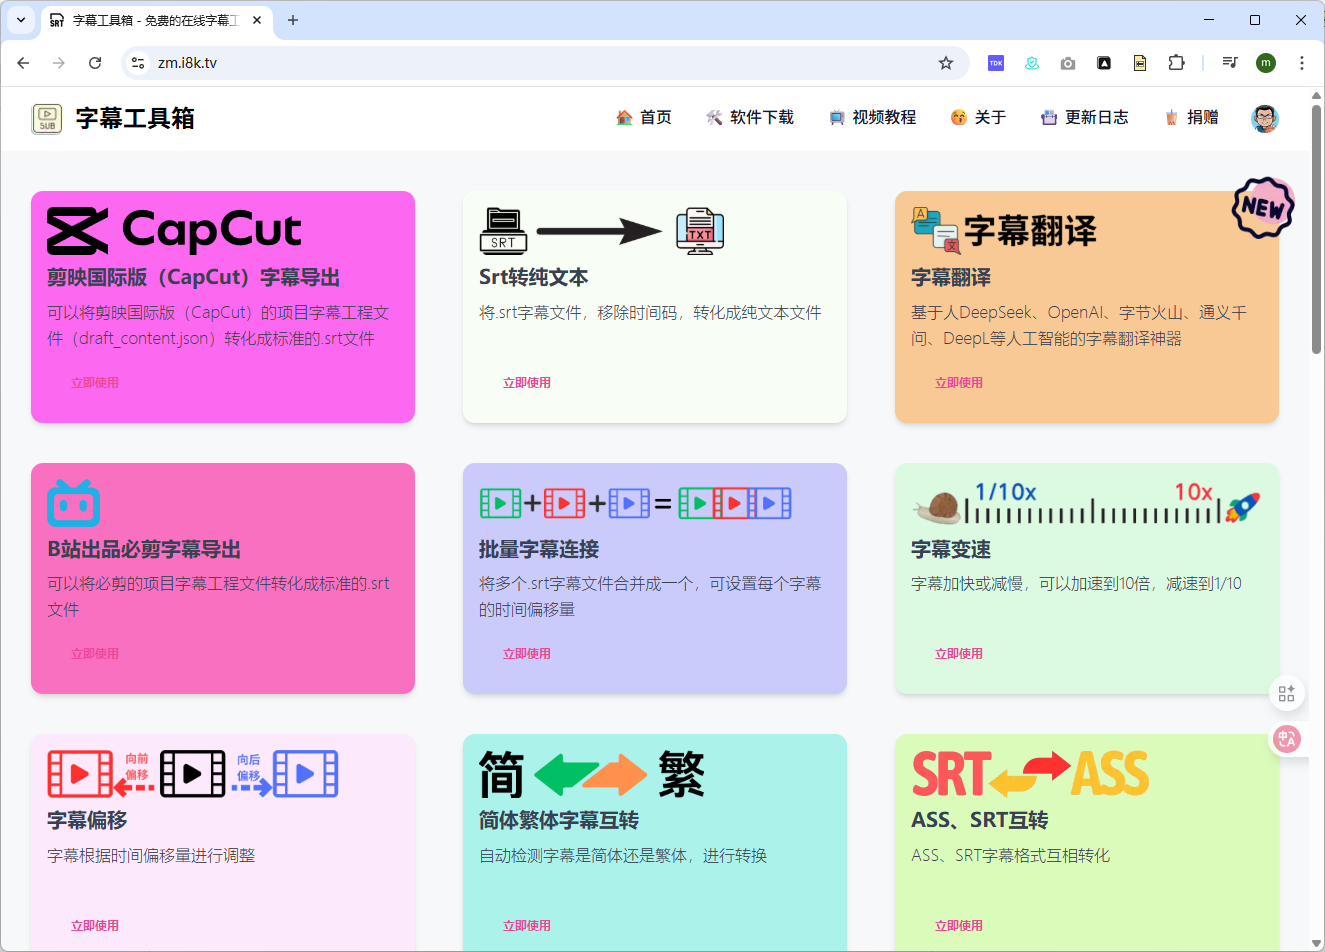The width and height of the screenshot is (1325, 952).
Task: Open a new tab with the plus button
Action: click(x=293, y=20)
